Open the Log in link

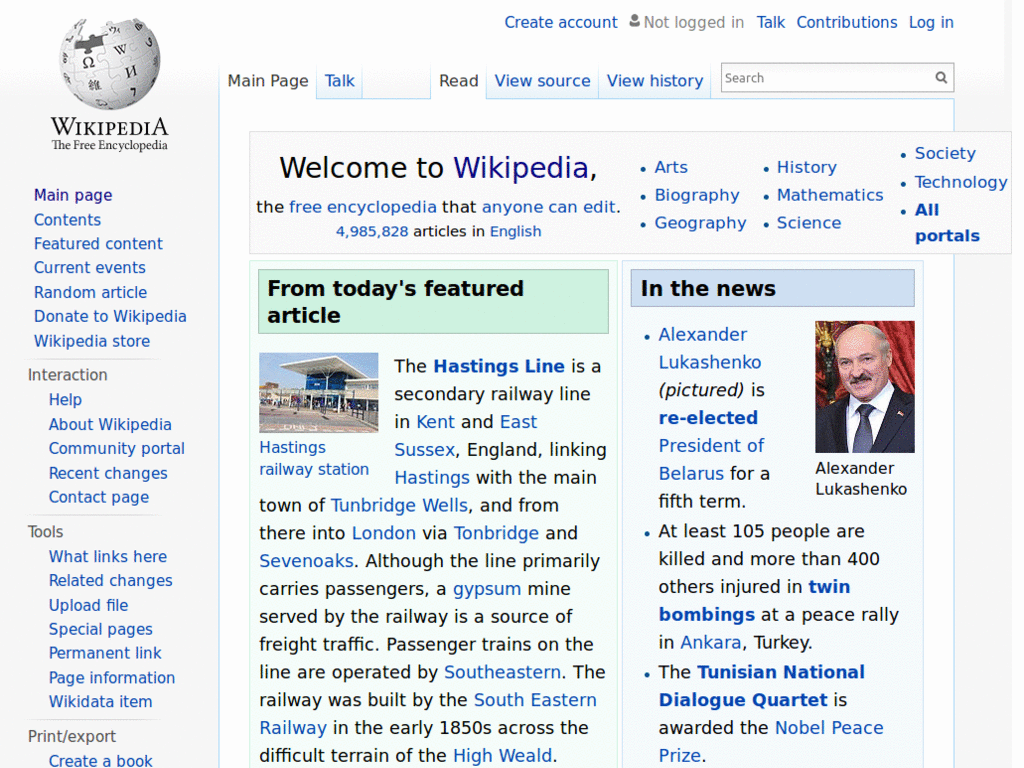click(x=931, y=22)
